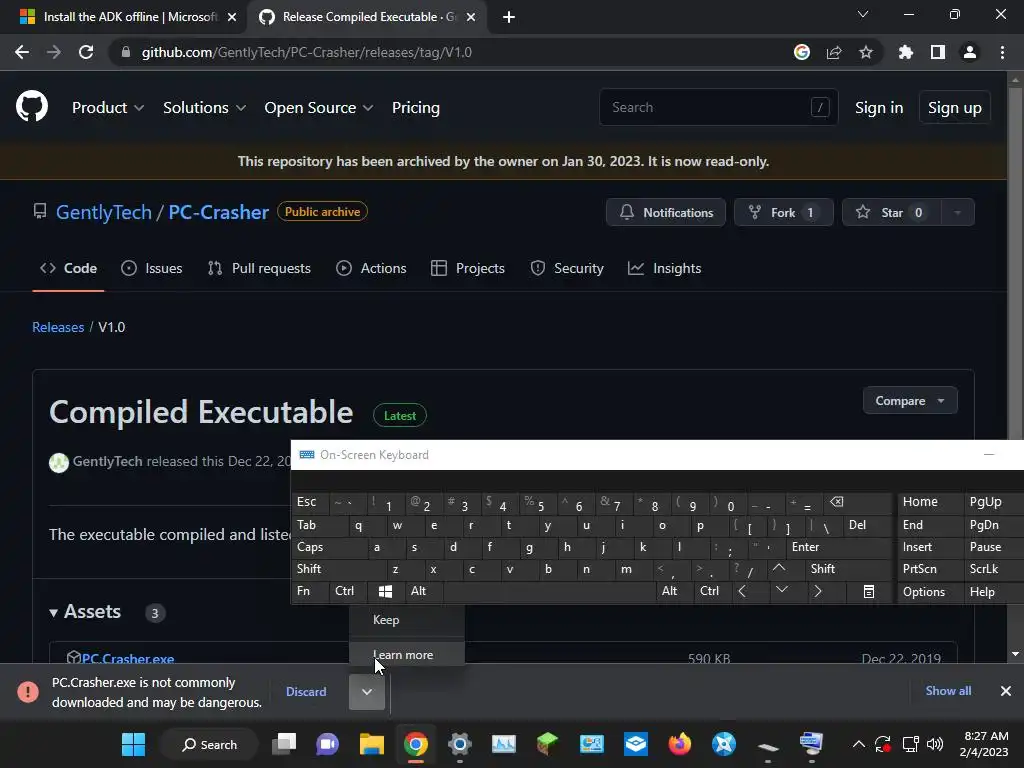This screenshot has height=768, width=1024.
Task: Click the context menu key on On-Screen Keyboard
Action: pos(869,592)
